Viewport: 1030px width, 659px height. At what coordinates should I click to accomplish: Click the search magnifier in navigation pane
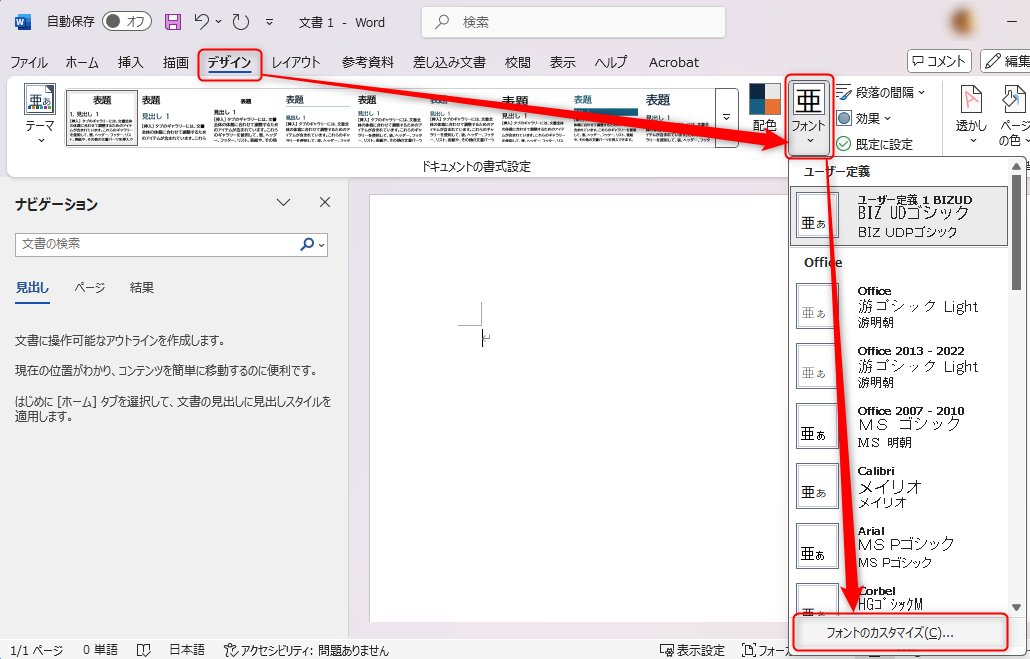tap(307, 244)
